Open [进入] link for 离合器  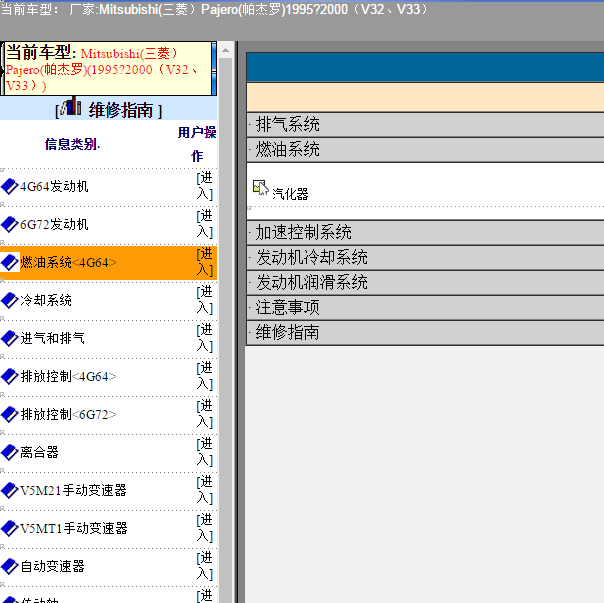pos(205,452)
